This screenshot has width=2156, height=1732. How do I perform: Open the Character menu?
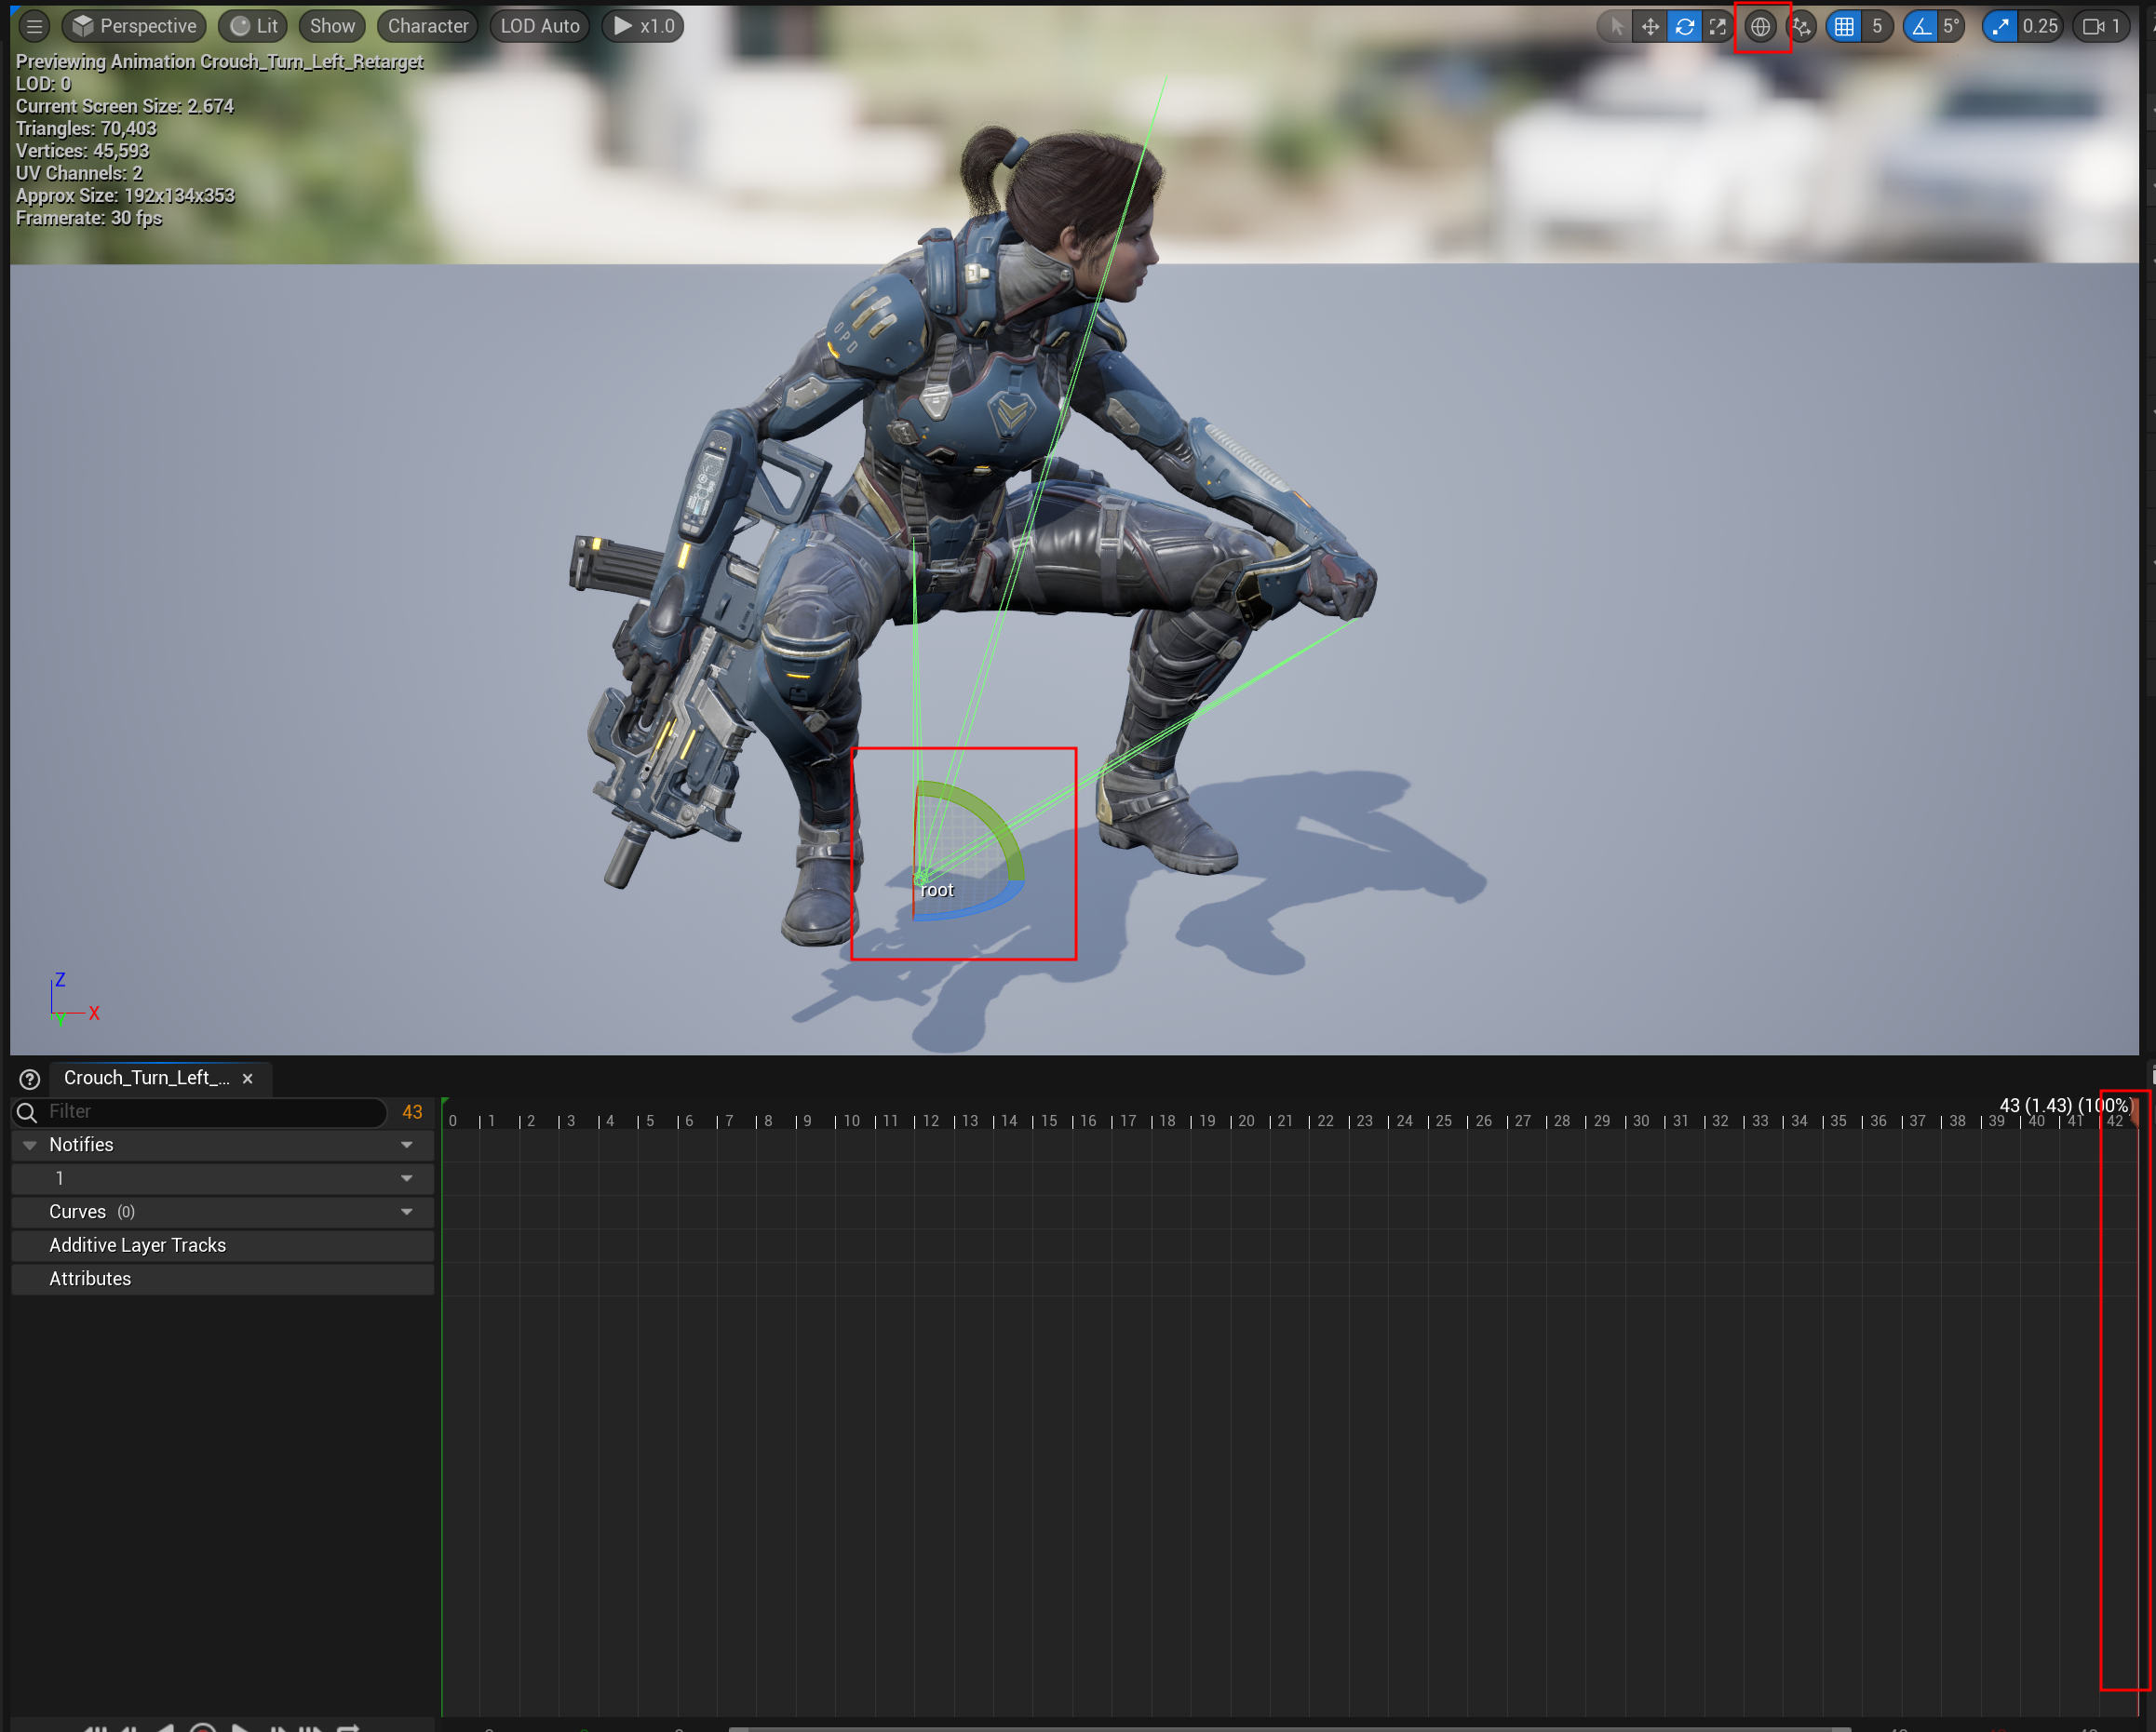tap(427, 27)
